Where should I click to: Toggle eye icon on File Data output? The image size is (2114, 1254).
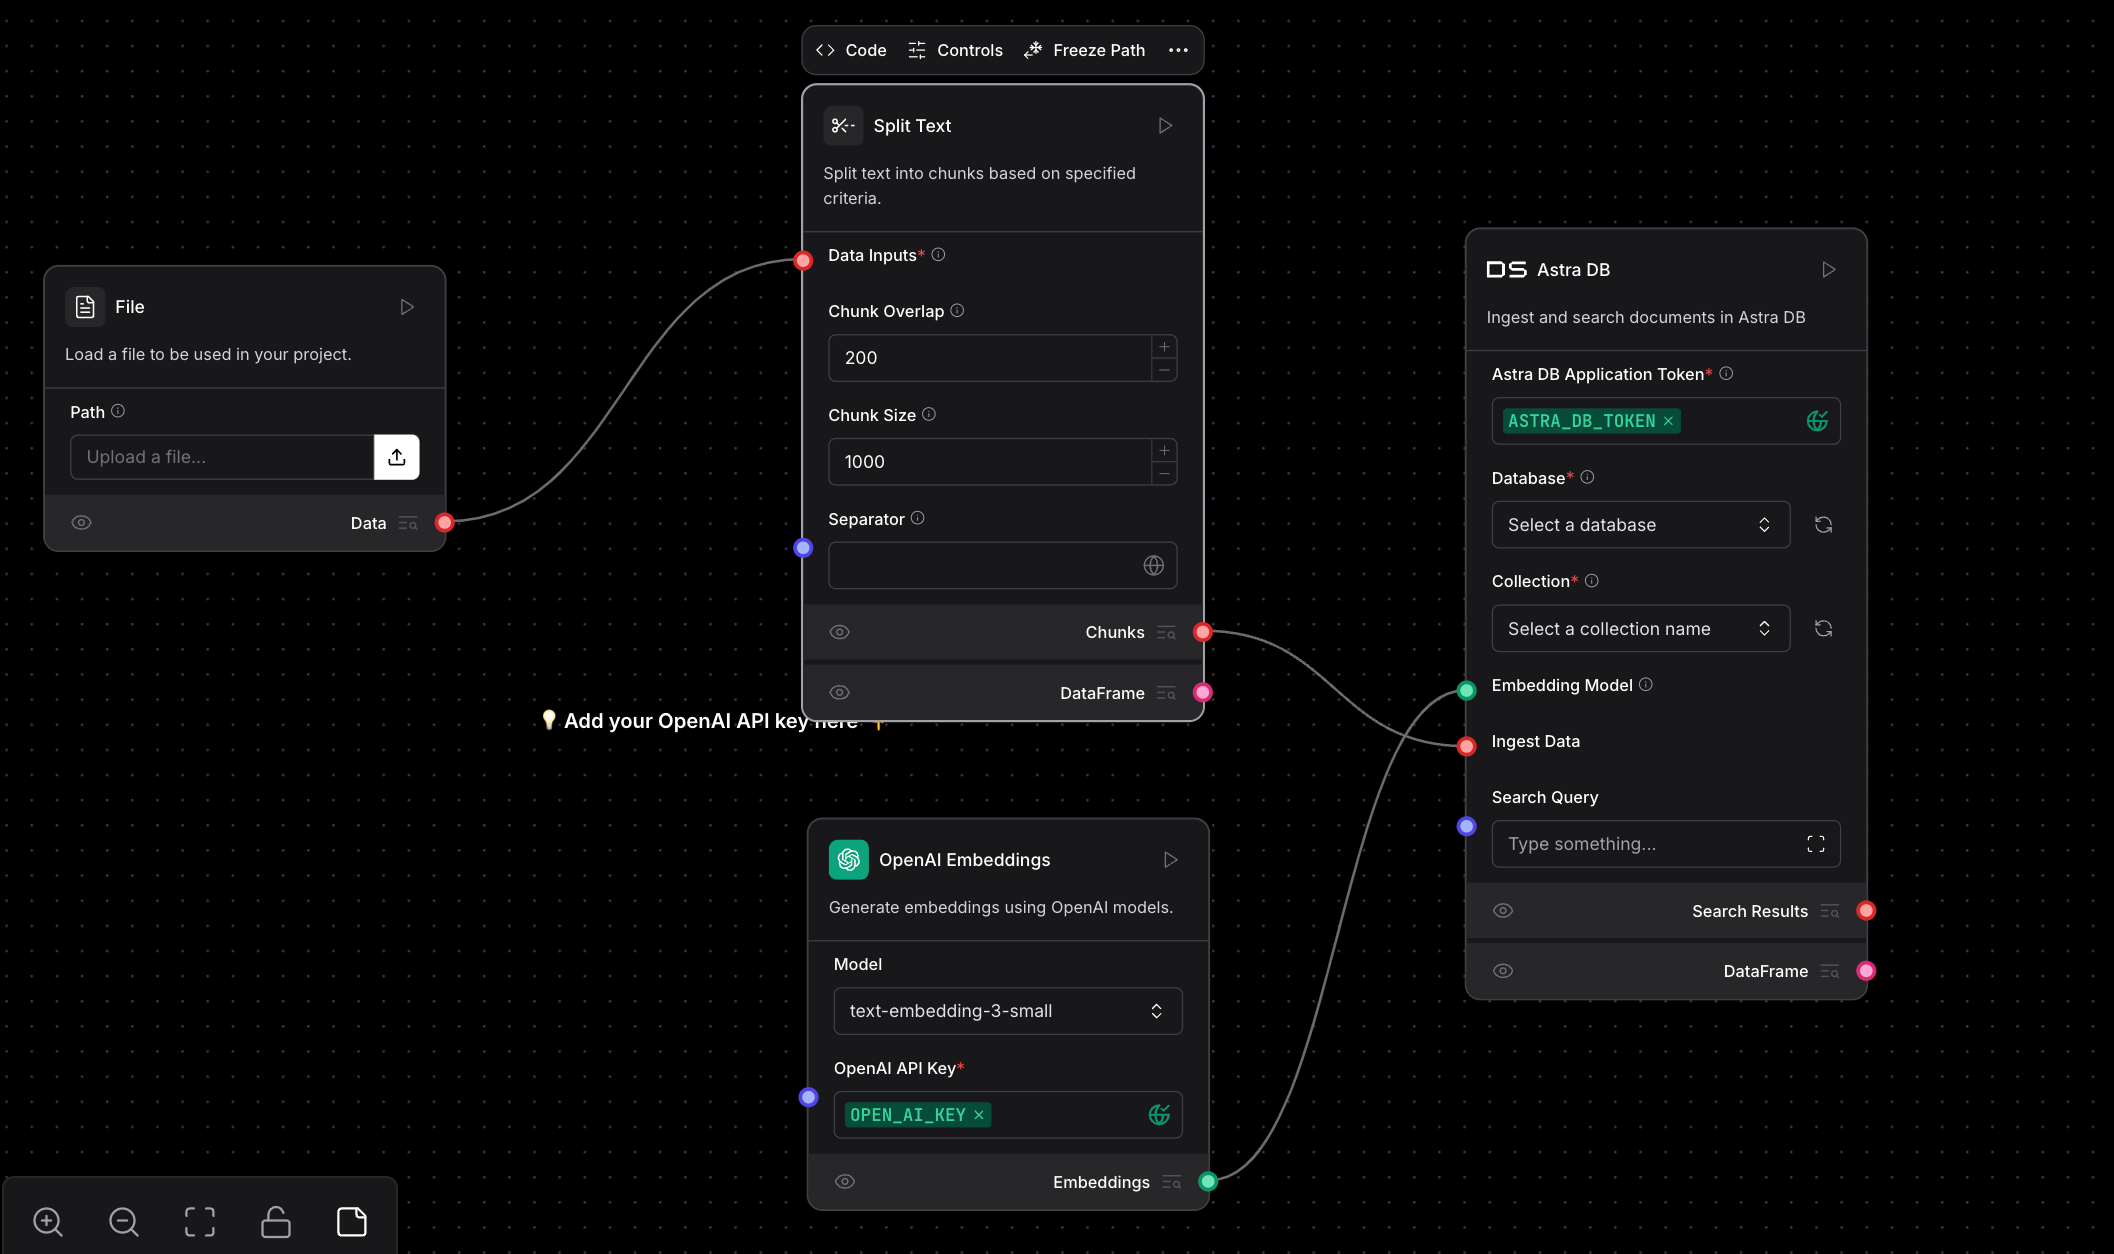point(82,523)
